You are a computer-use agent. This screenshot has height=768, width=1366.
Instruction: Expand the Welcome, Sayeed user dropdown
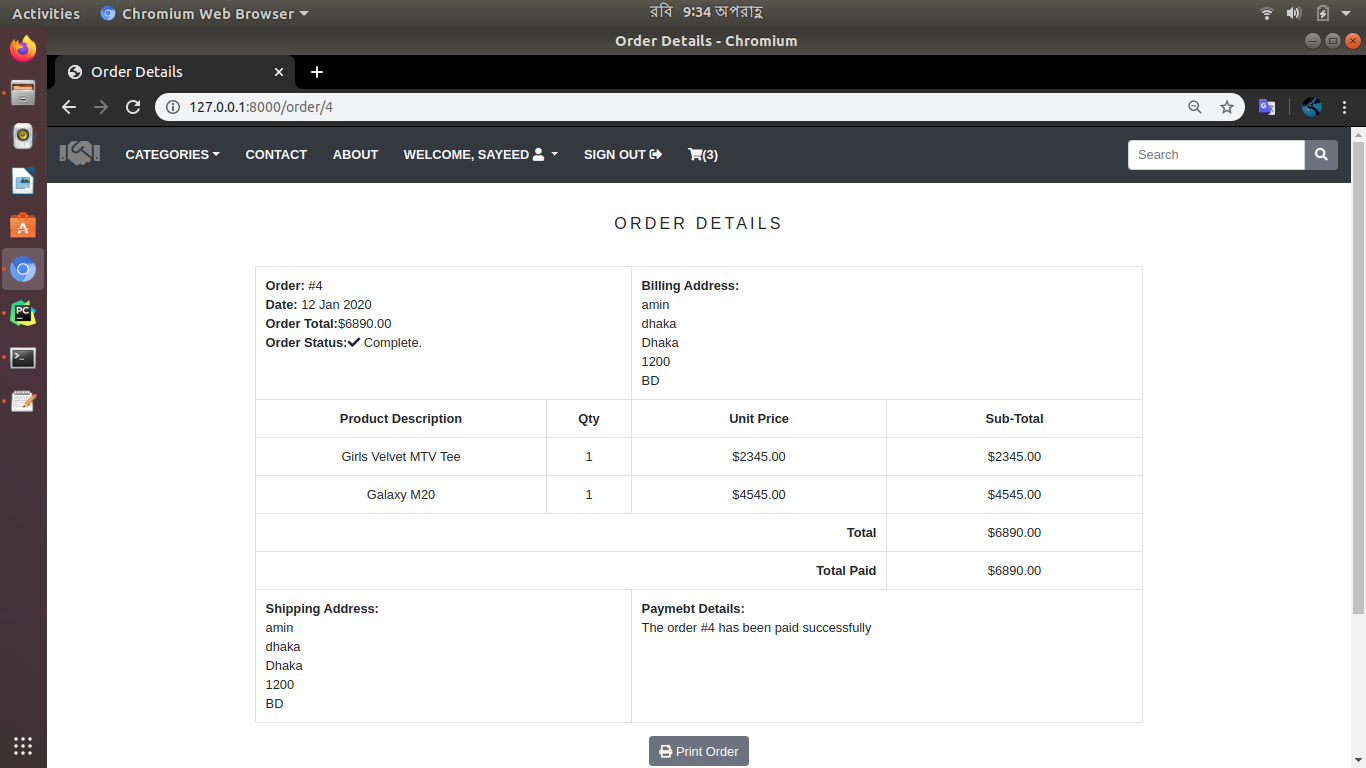tap(481, 154)
